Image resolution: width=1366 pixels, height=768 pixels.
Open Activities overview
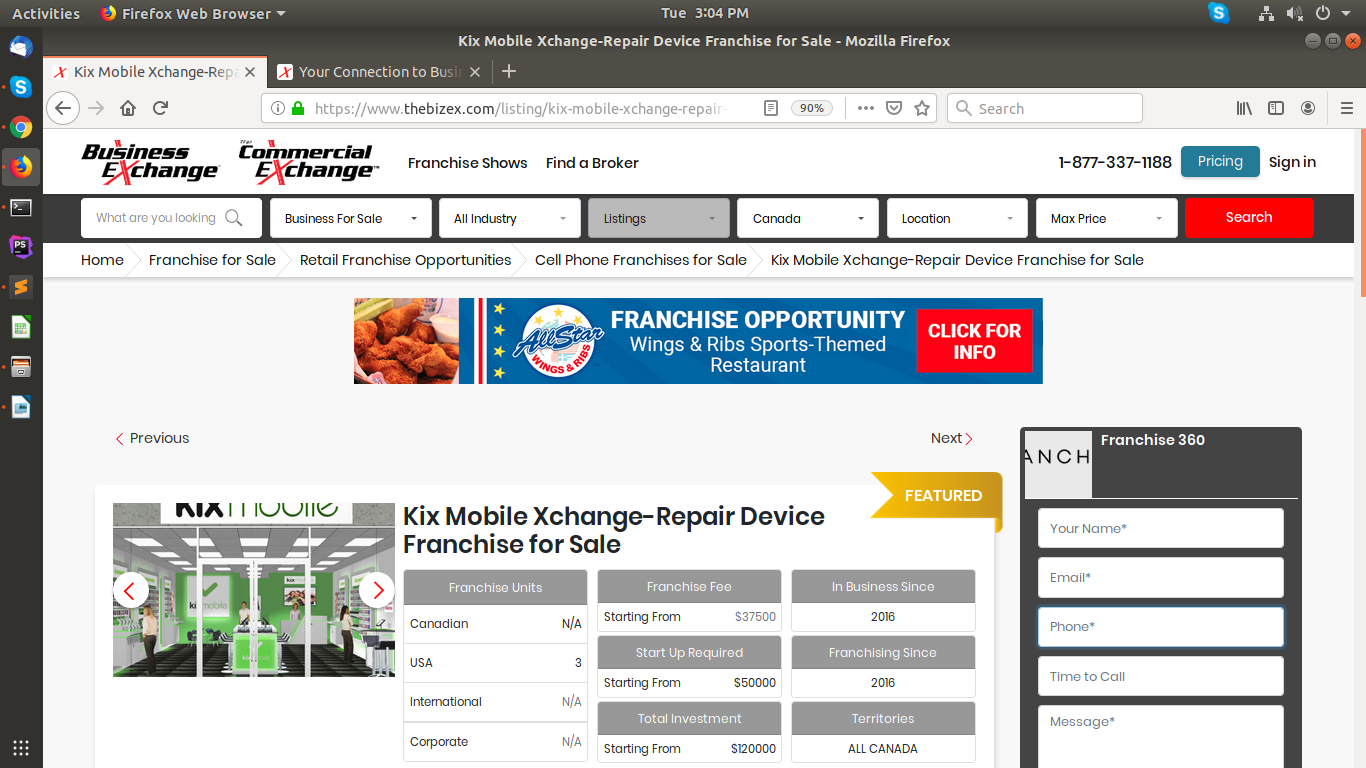[46, 13]
